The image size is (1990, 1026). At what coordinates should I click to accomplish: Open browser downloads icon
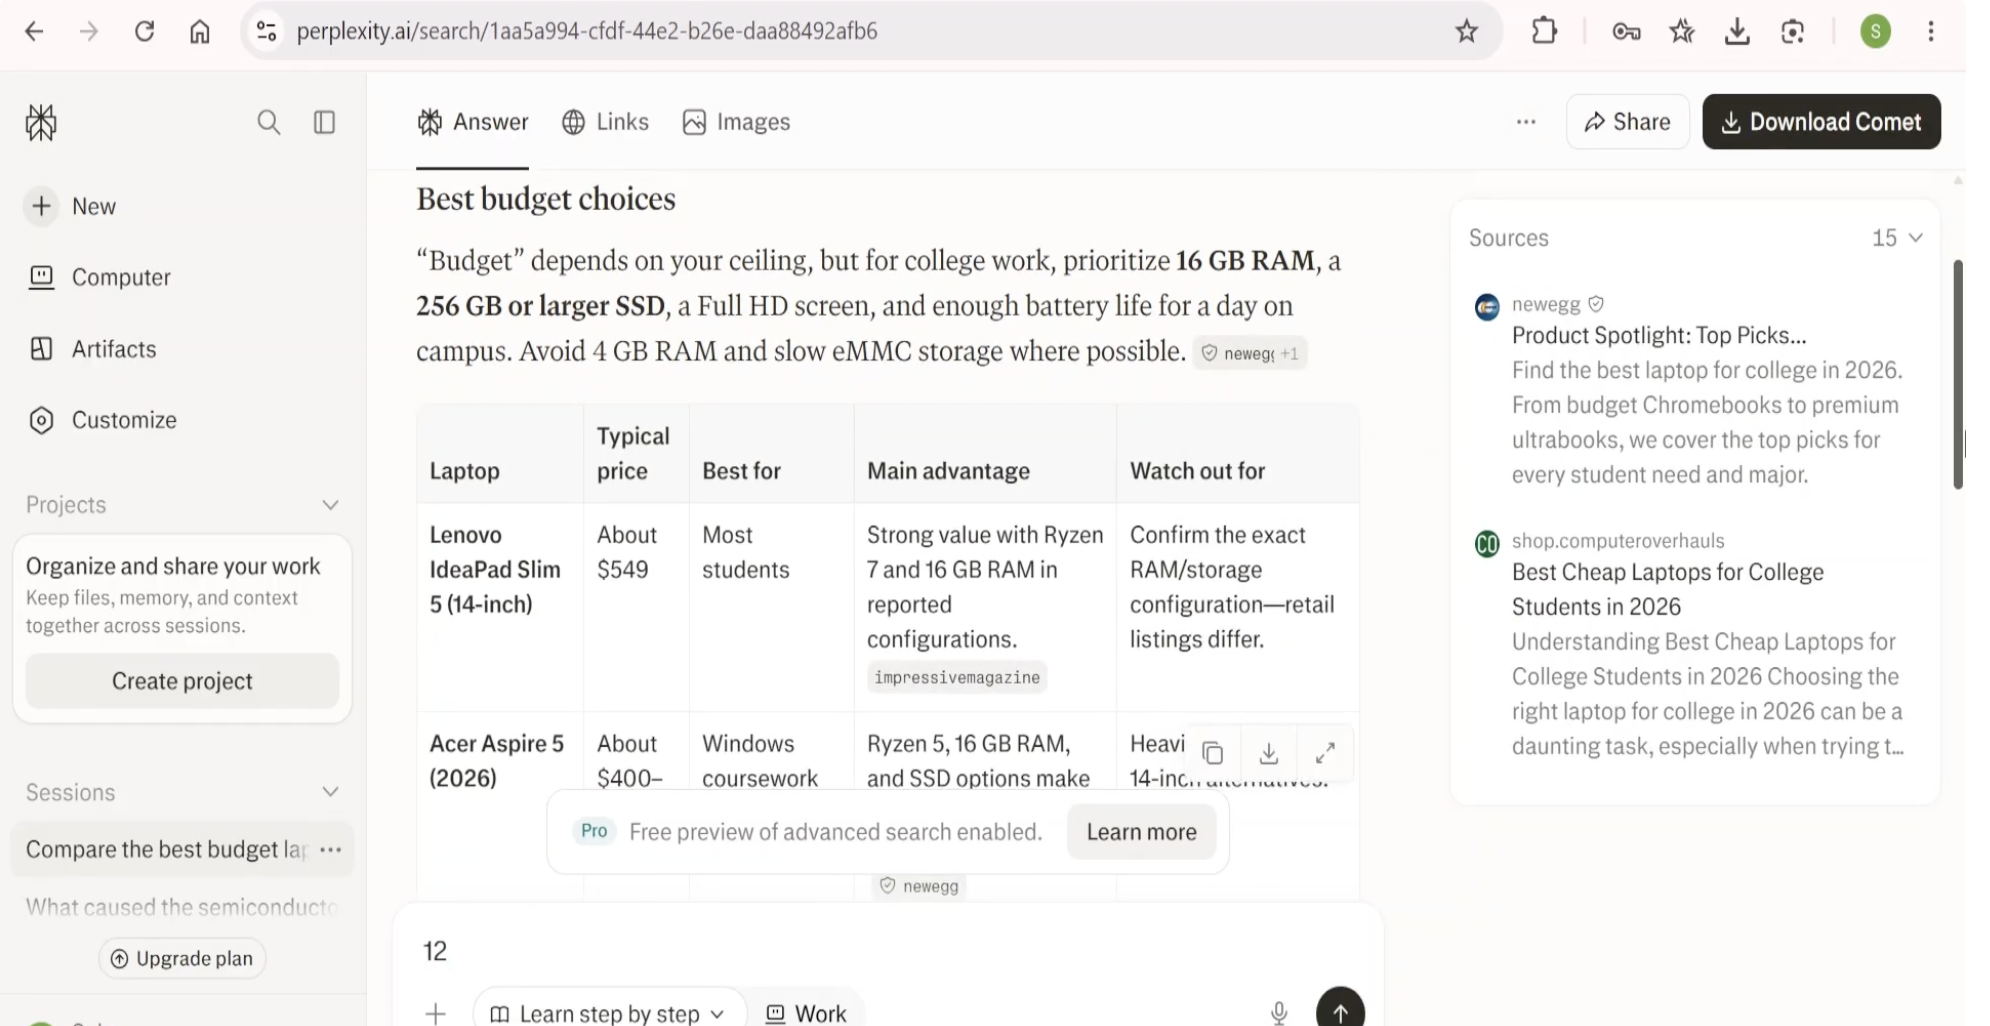click(1737, 31)
